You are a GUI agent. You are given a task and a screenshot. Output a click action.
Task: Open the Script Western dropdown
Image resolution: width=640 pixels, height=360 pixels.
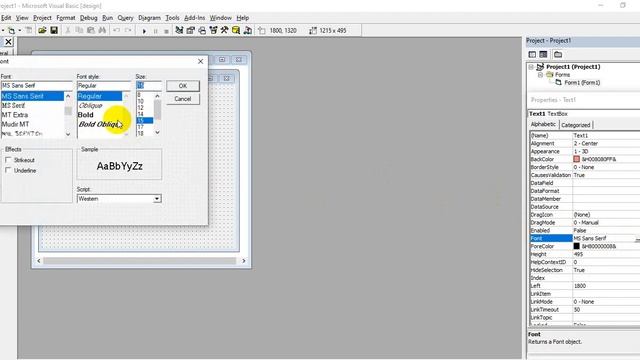[157, 199]
